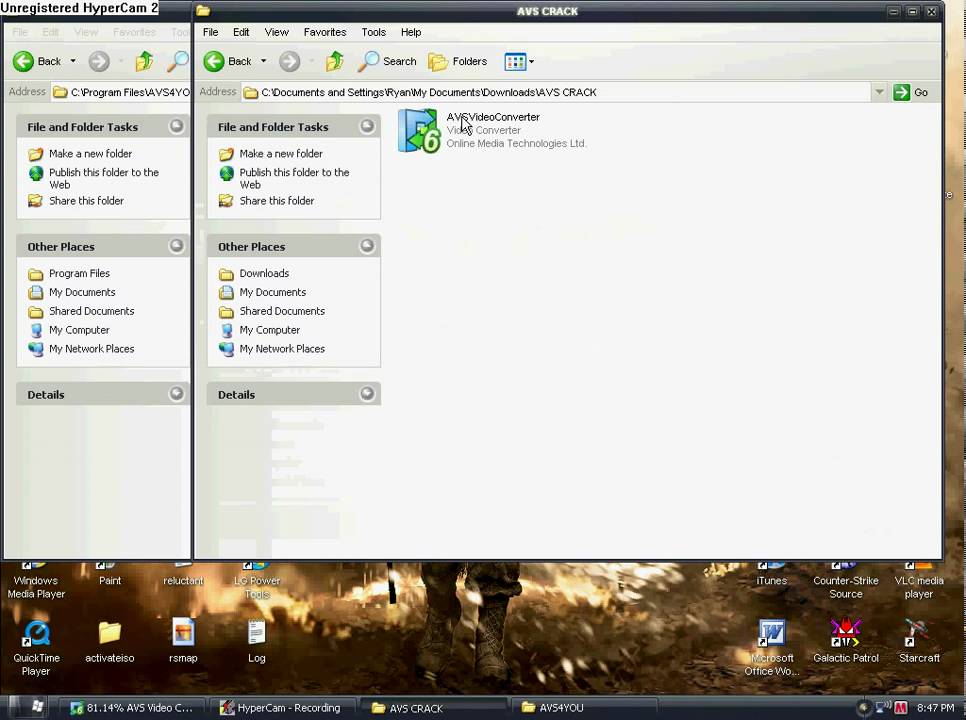Viewport: 966px width, 720px height.
Task: Switch to AVS4YOU taskbar button
Action: tap(584, 708)
